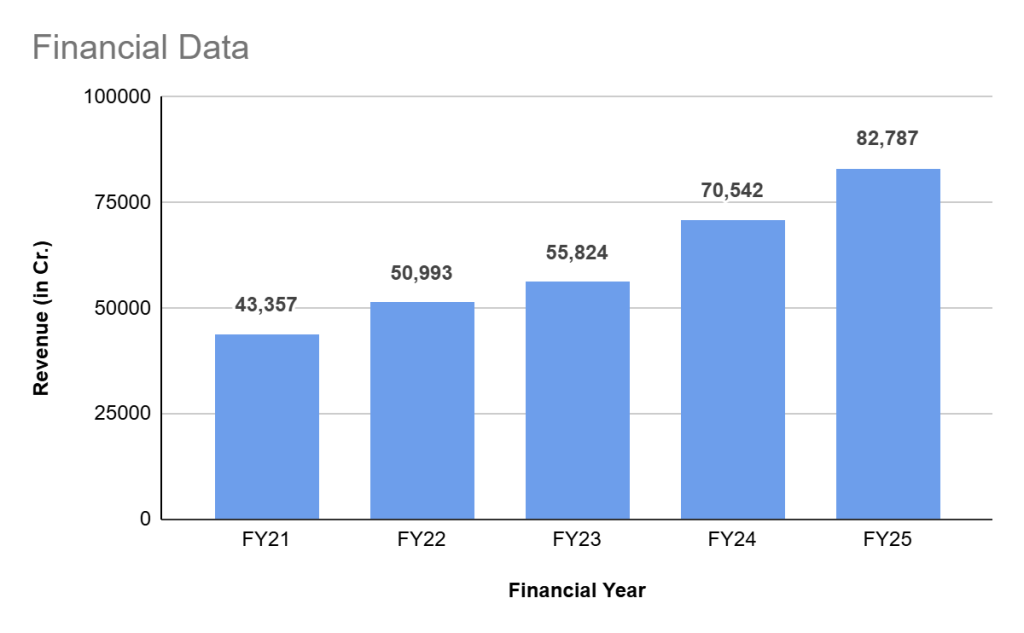Select the FY24 revenue bar

click(x=732, y=370)
